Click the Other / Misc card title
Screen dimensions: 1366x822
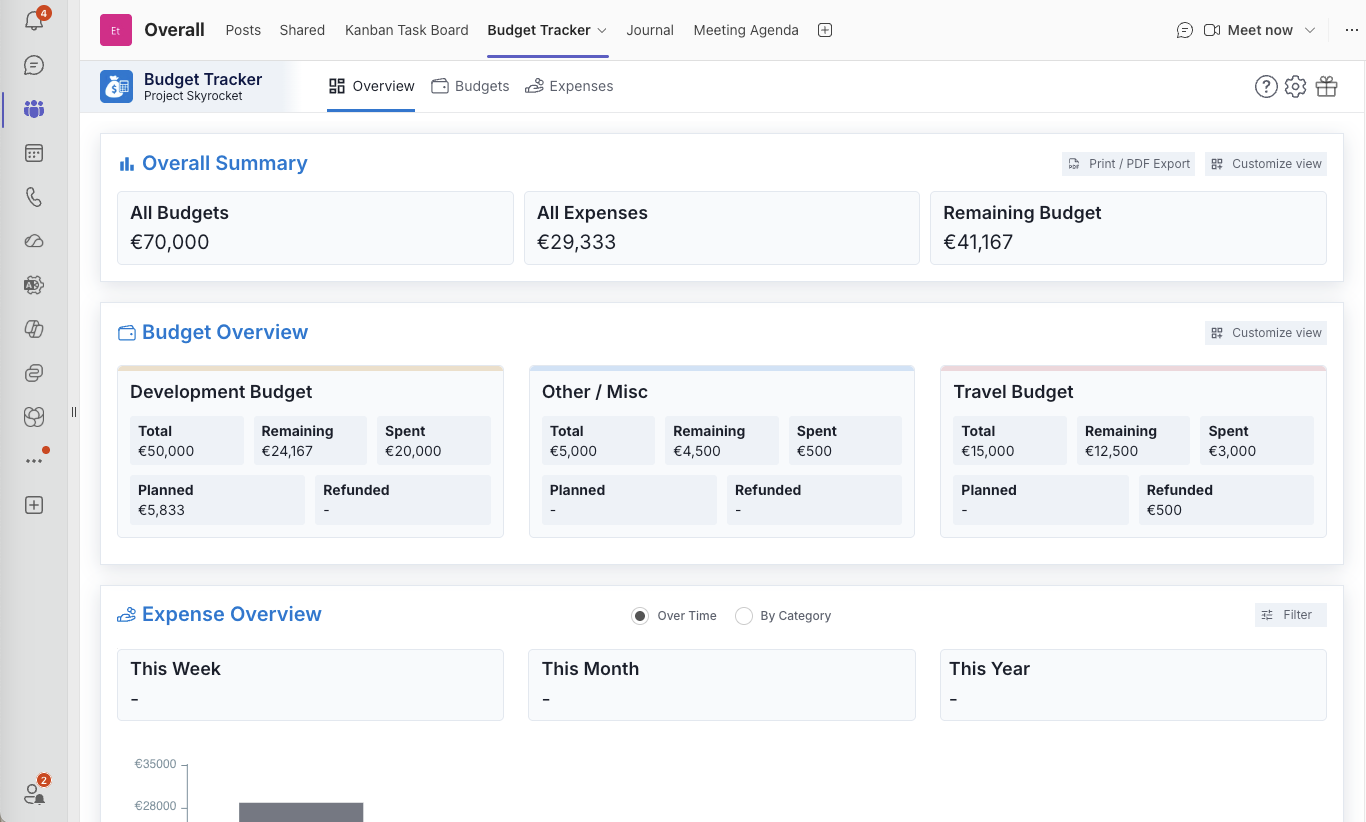point(595,392)
